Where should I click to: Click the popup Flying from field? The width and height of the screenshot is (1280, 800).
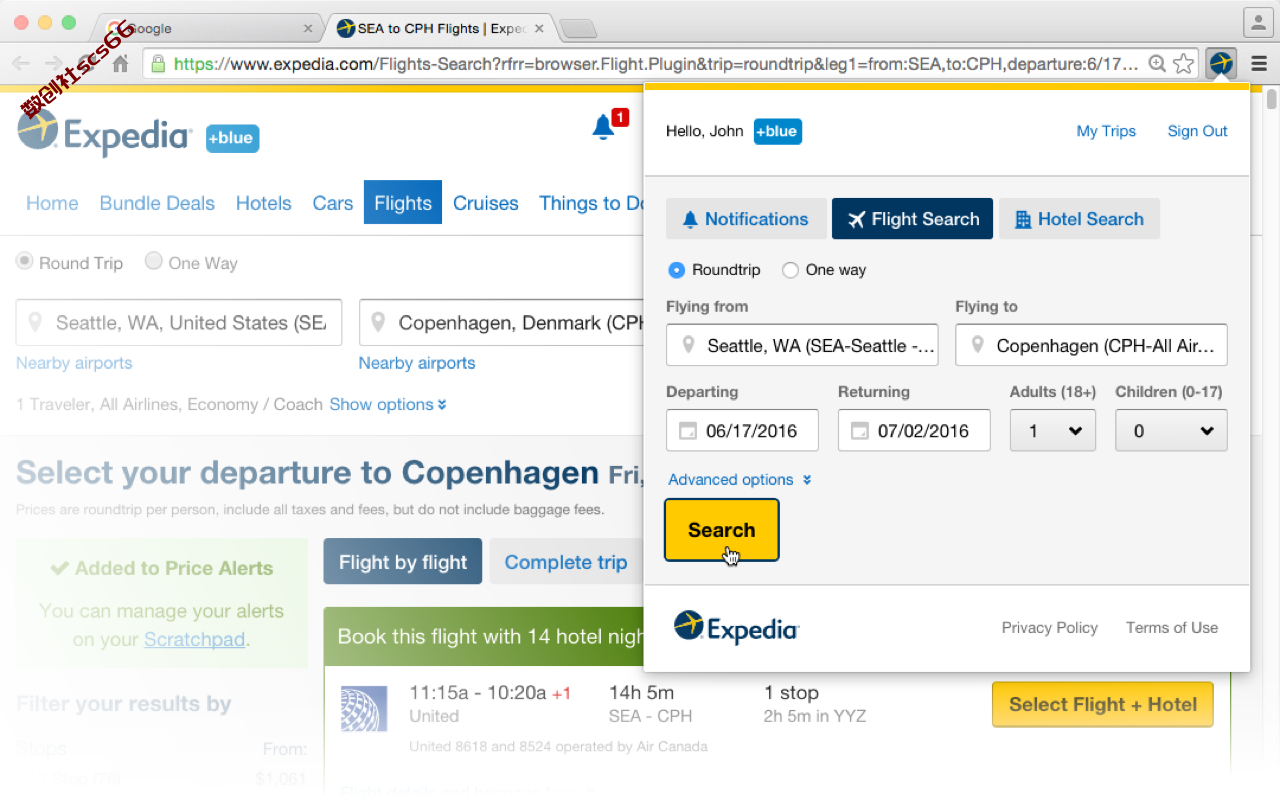[802, 345]
